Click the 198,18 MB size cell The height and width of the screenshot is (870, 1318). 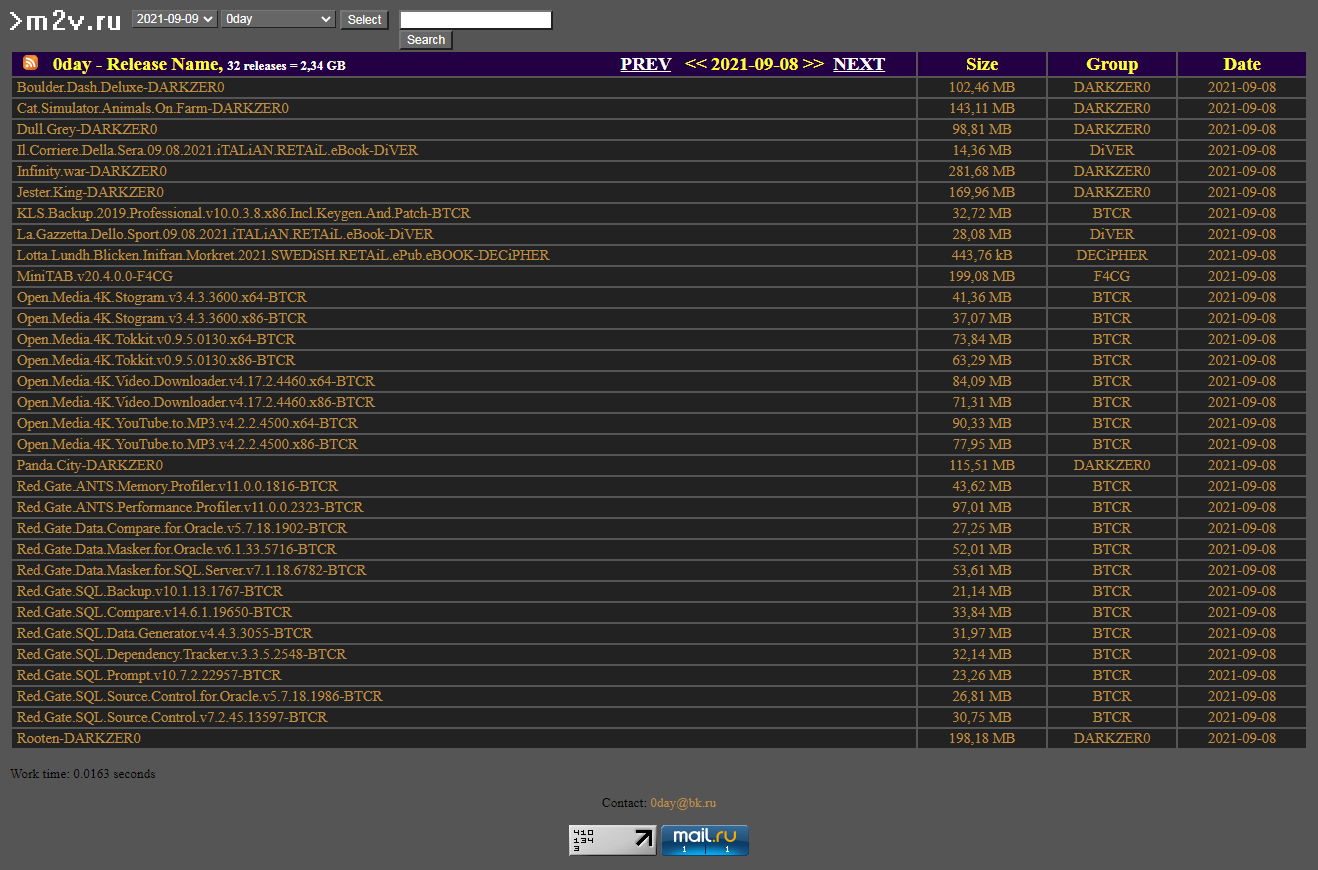(x=982, y=738)
